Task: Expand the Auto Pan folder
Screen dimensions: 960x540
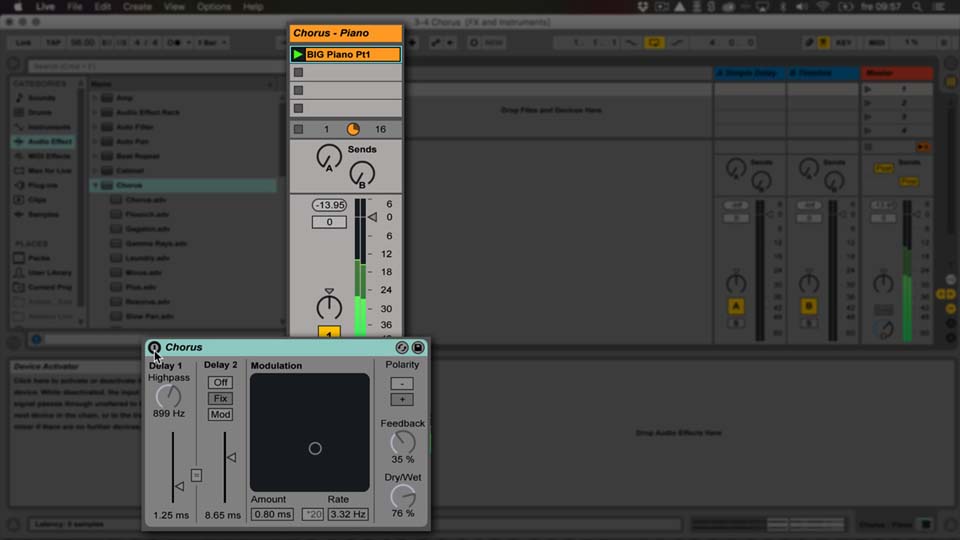Action: click(95, 141)
